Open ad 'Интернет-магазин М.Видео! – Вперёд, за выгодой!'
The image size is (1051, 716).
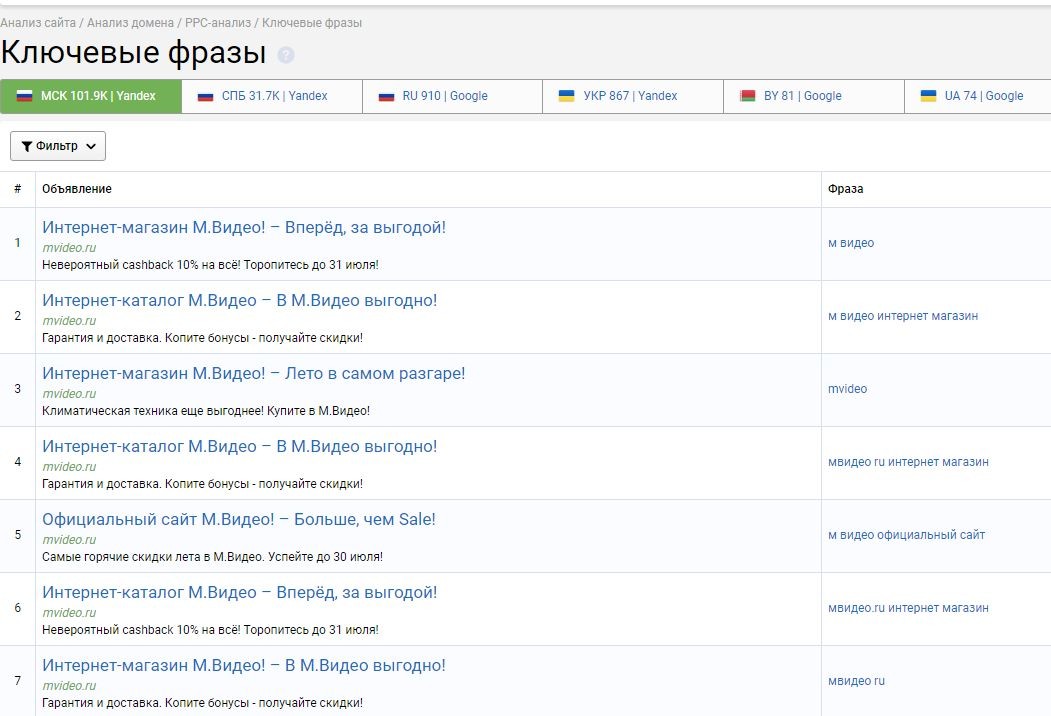click(244, 227)
